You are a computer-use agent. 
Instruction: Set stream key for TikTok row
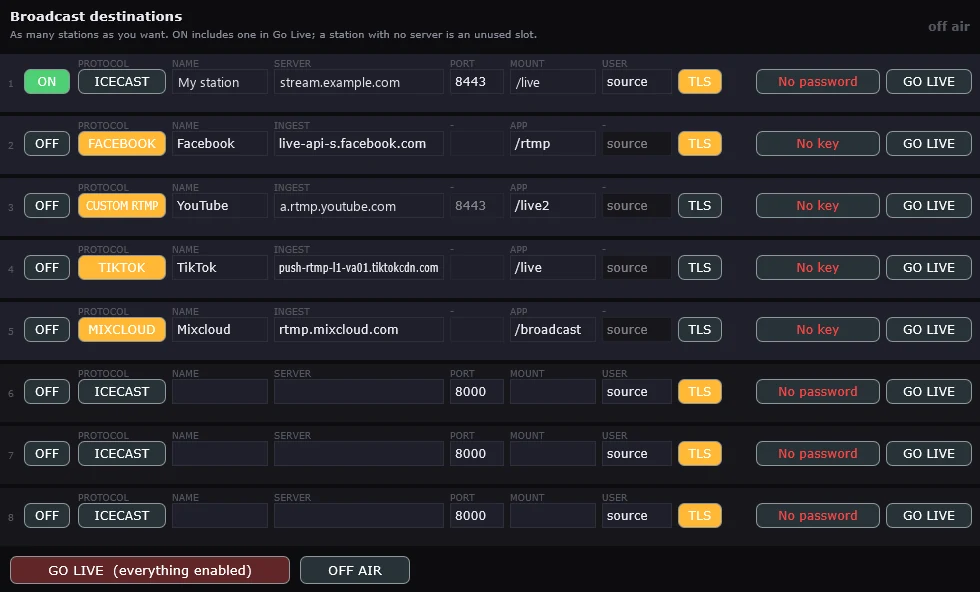pyautogui.click(x=818, y=268)
